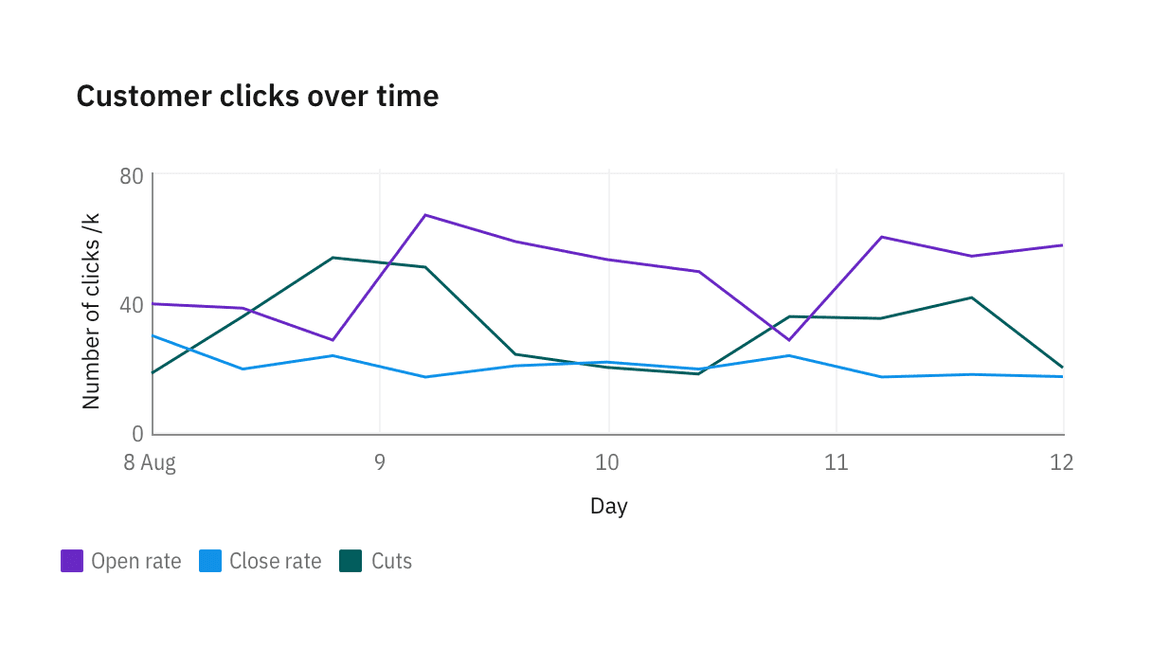Click the 0 y-axis tick label

click(x=138, y=434)
